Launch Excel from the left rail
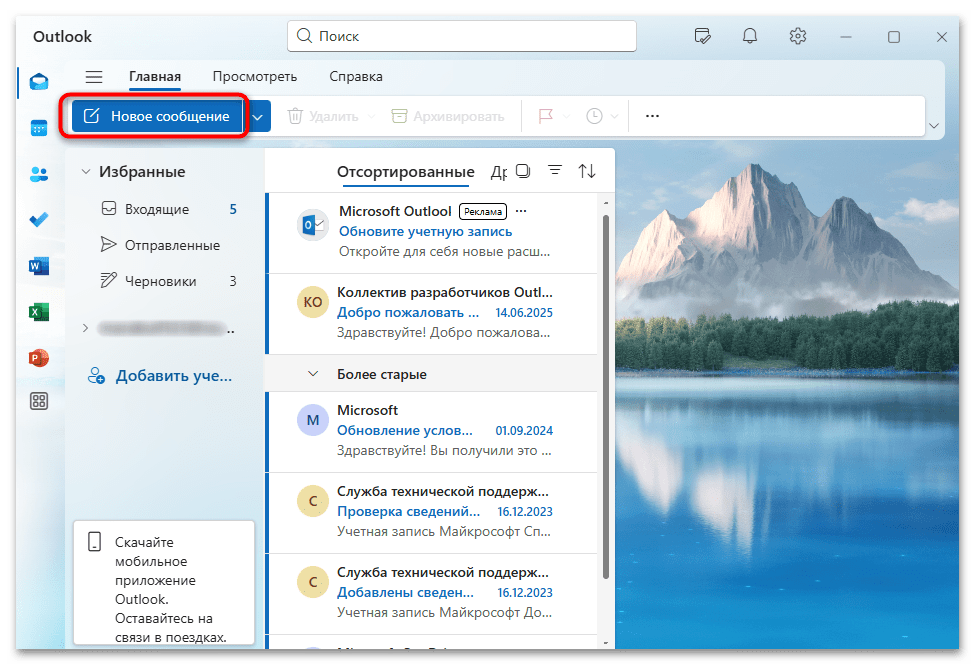Image resolution: width=975 pixels, height=665 pixels. (x=39, y=312)
